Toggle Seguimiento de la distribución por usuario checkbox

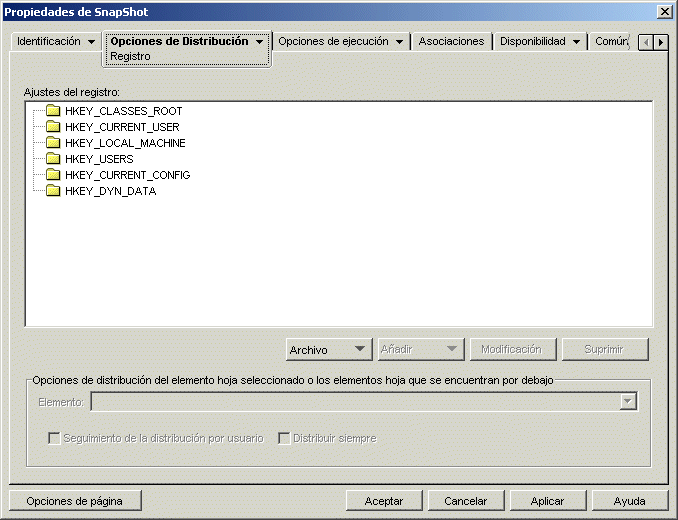[x=54, y=438]
